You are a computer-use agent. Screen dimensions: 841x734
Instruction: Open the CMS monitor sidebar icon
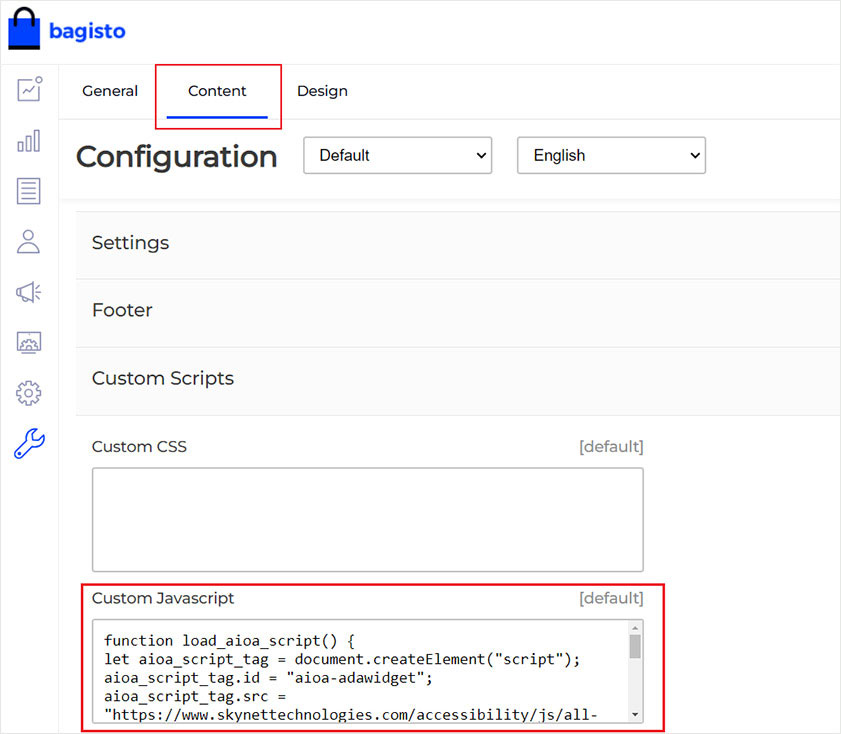point(29,343)
